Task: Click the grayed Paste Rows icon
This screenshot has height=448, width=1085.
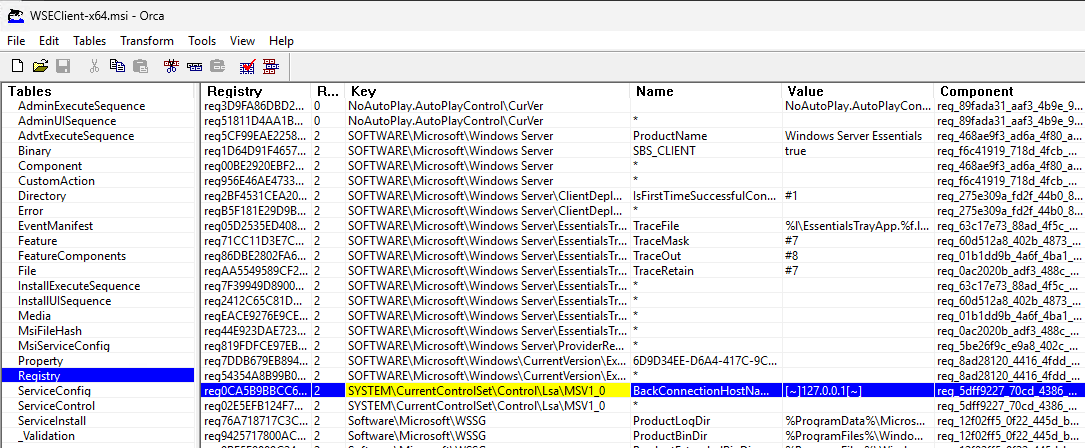Action: click(217, 66)
